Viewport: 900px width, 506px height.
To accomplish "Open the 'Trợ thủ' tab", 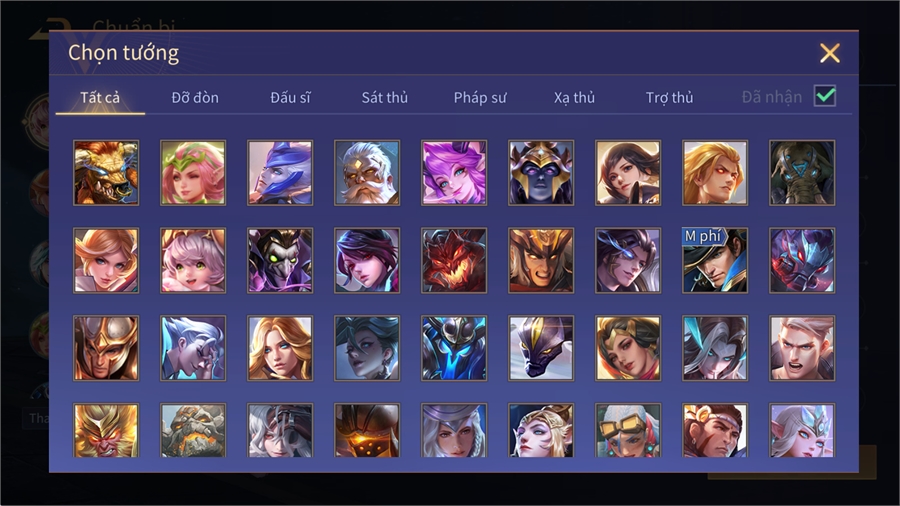I will point(669,98).
